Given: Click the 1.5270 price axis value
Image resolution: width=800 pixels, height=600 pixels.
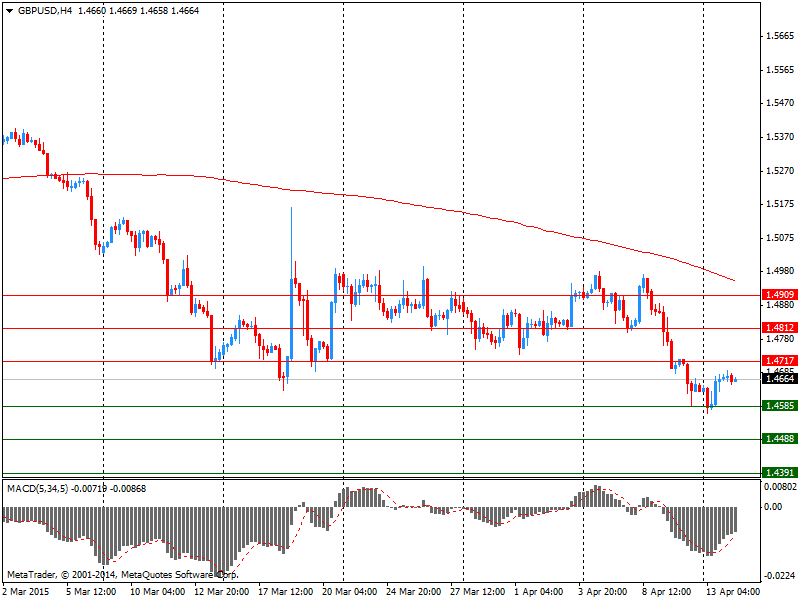Looking at the screenshot, I should click(x=780, y=170).
